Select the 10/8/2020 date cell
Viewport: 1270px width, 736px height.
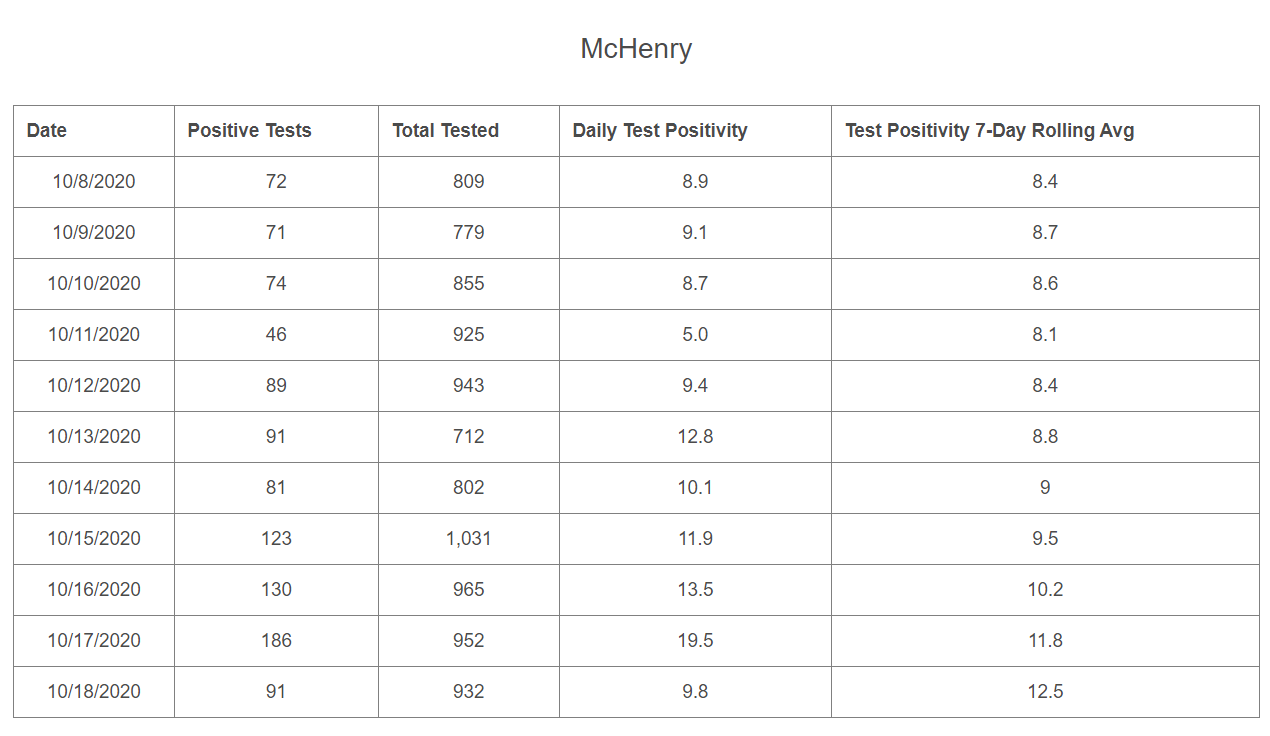coord(94,181)
